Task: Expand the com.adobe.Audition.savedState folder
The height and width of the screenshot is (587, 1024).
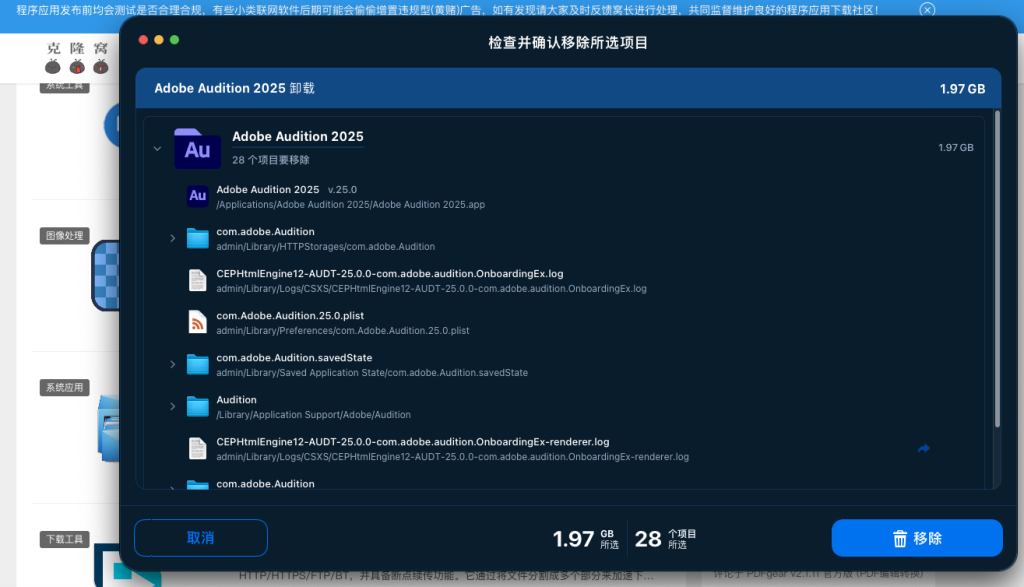Action: pos(172,364)
